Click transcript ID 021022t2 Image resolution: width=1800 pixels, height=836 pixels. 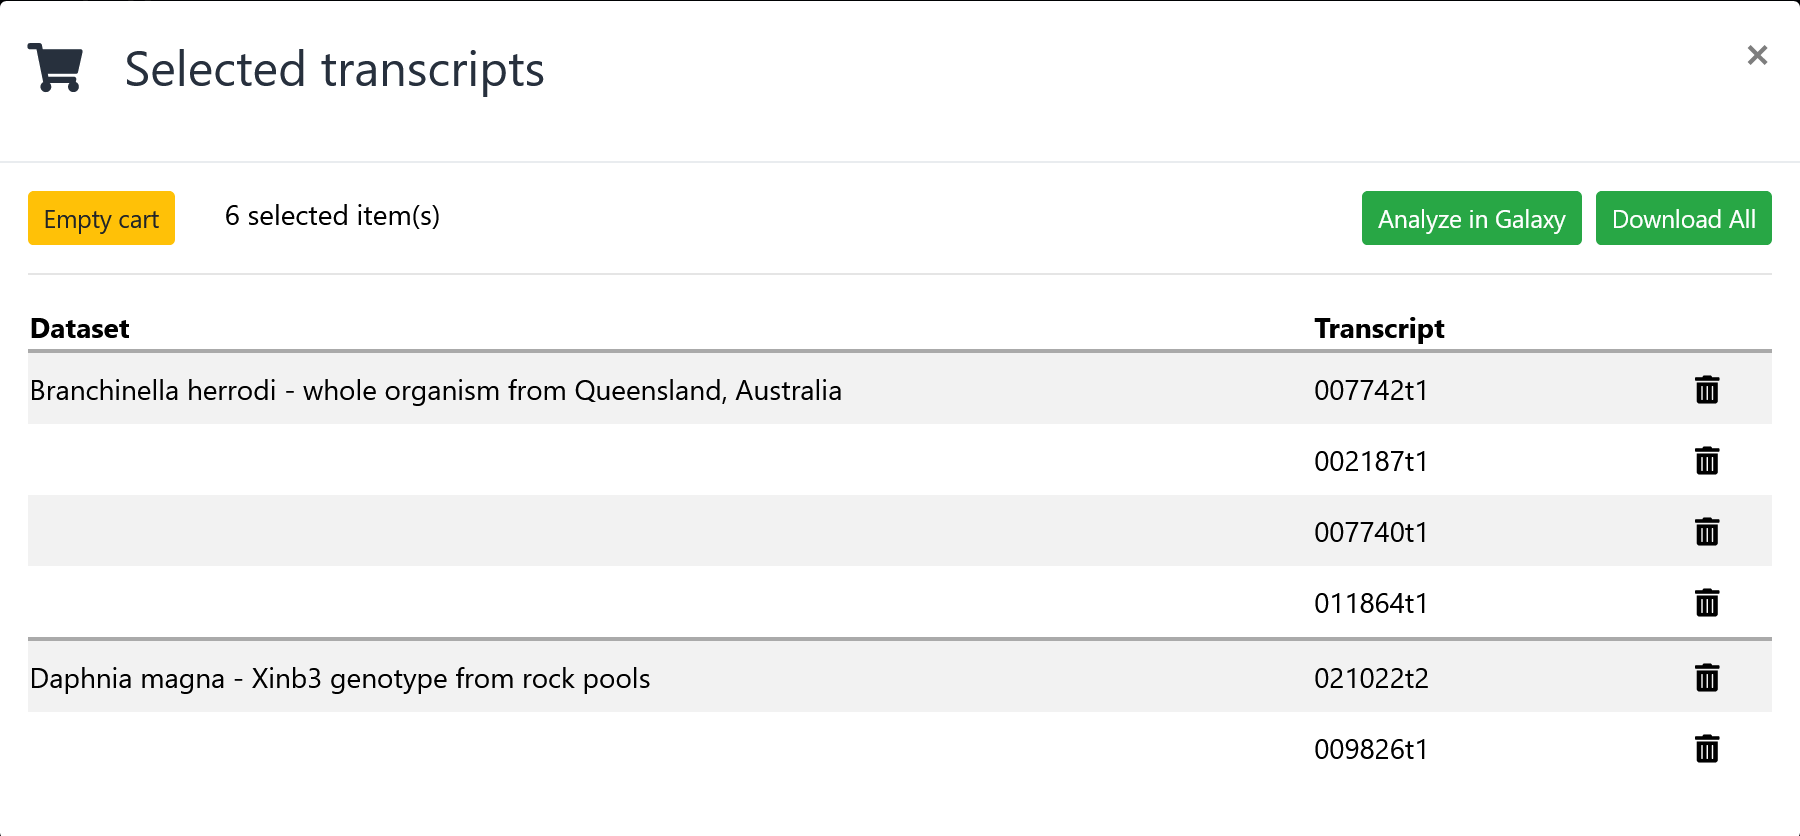tap(1371, 678)
